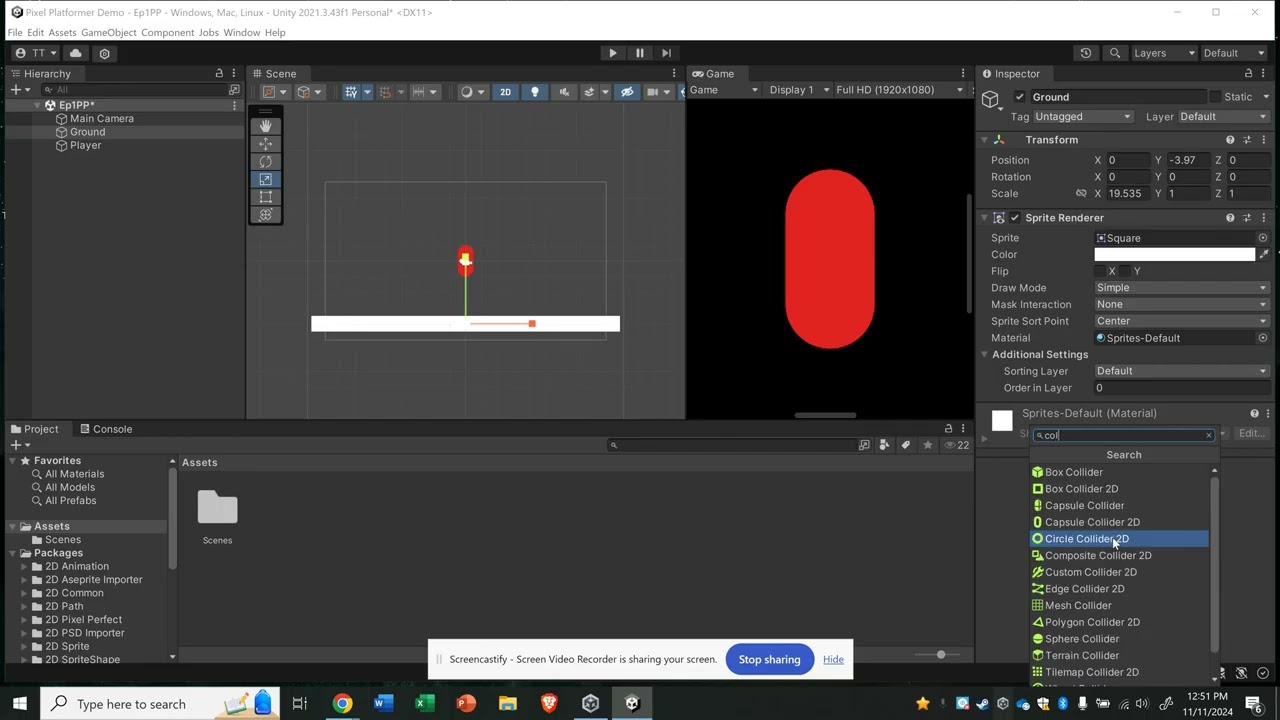
Task: Open Transform component help icon
Action: click(1230, 140)
